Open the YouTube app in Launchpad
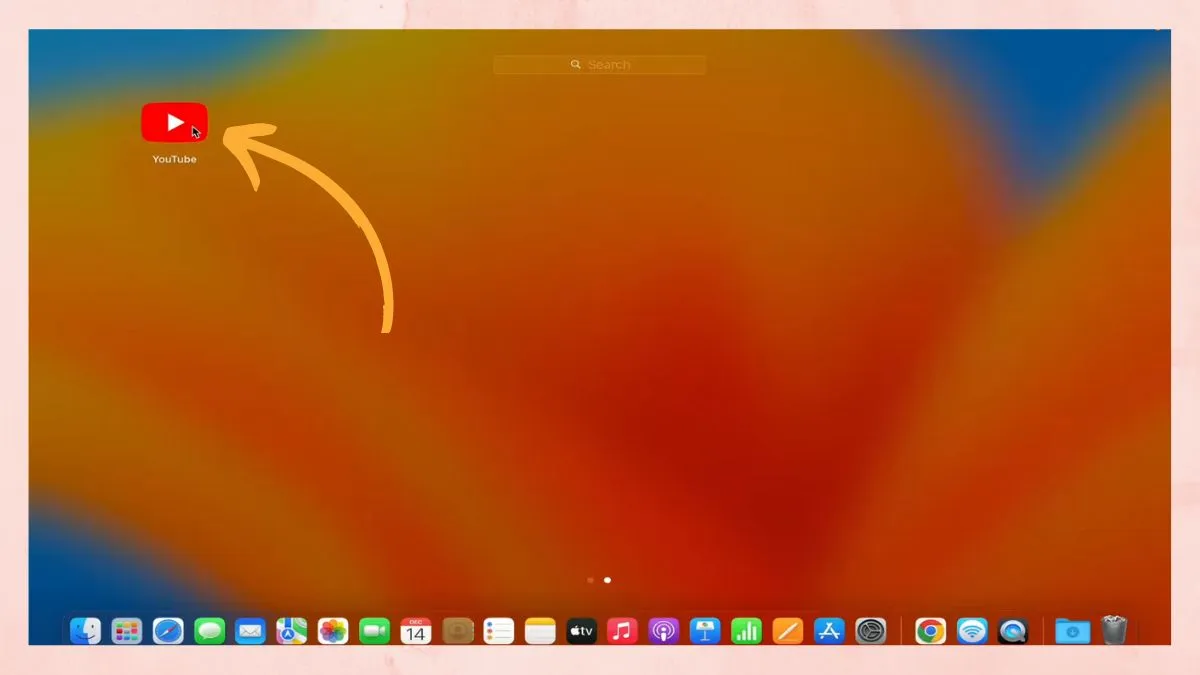This screenshot has height=675, width=1200. pos(174,122)
